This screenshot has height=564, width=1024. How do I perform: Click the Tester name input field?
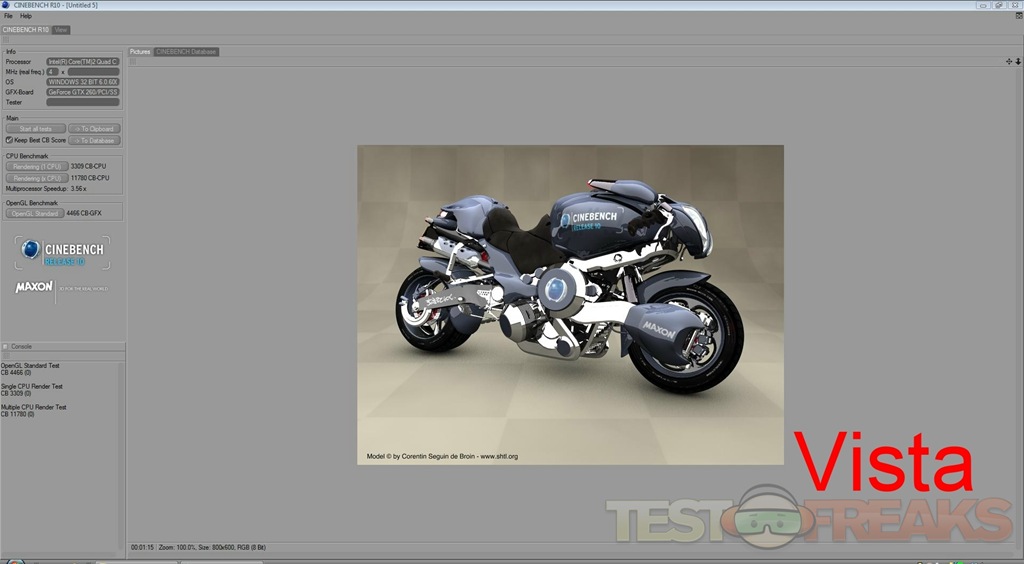pyautogui.click(x=83, y=102)
